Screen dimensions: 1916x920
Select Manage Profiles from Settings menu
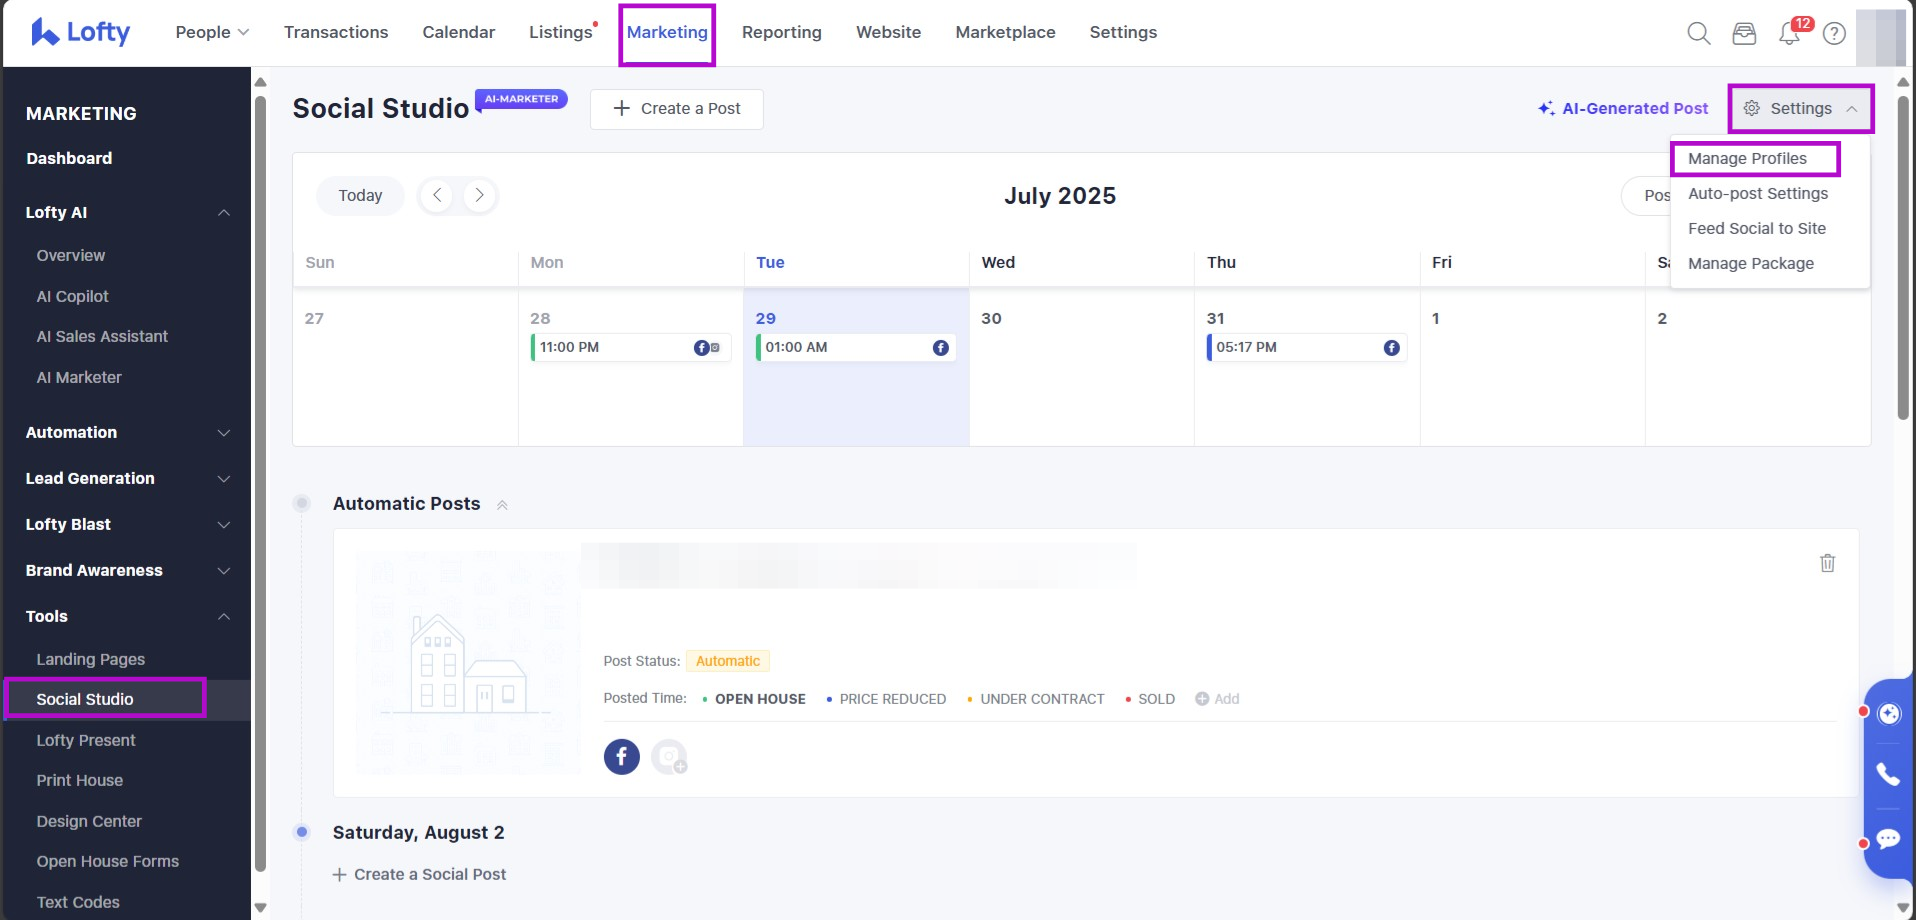pos(1747,159)
